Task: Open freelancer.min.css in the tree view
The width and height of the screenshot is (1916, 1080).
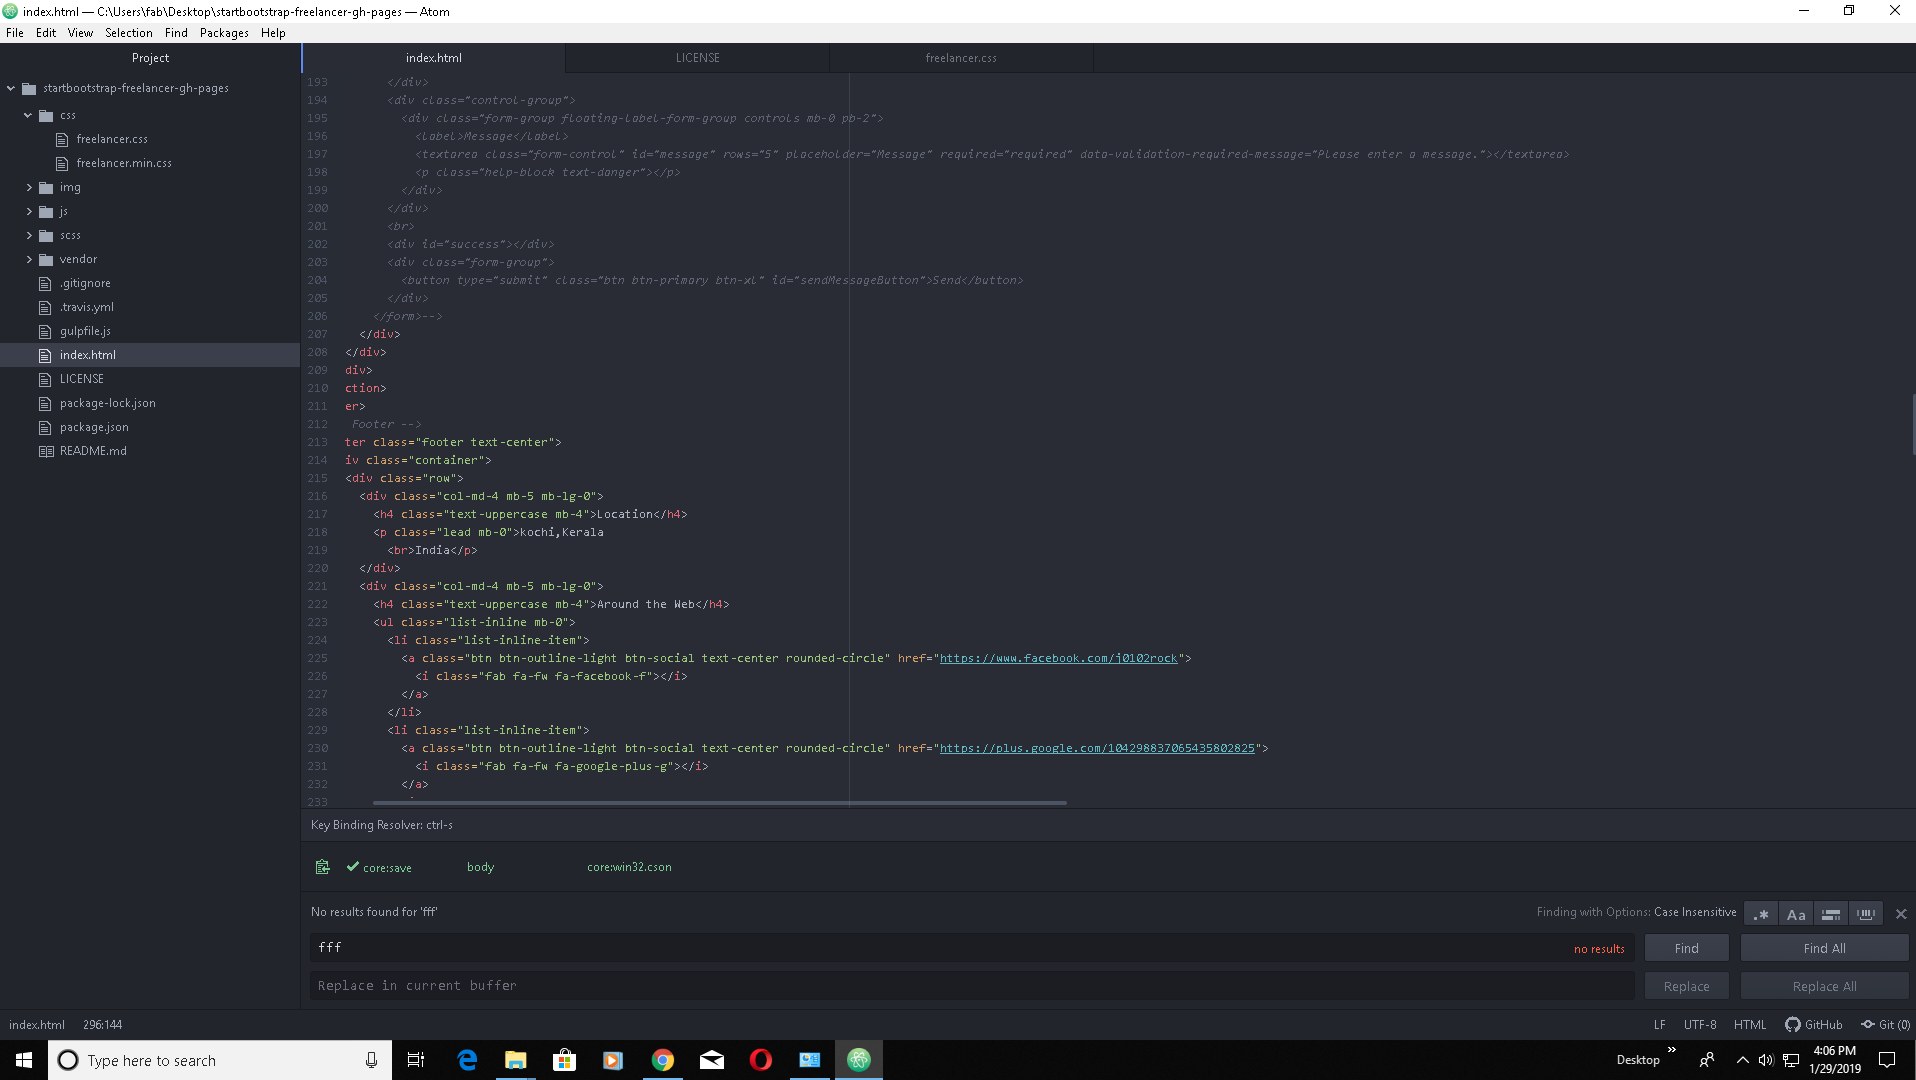Action: point(124,163)
